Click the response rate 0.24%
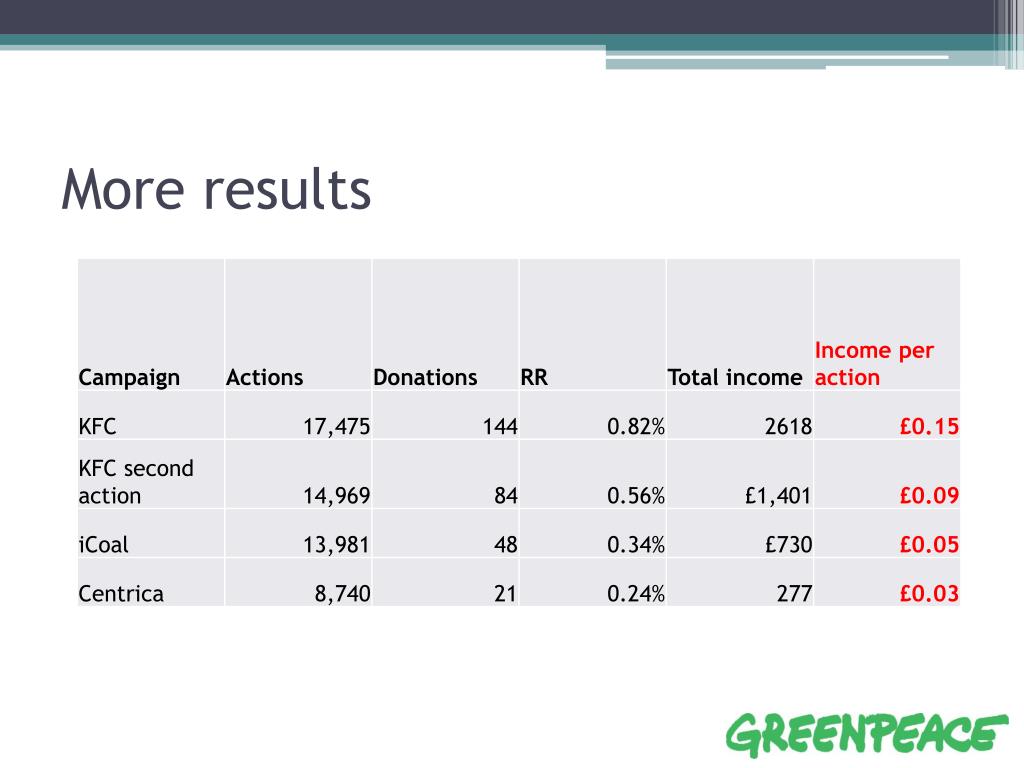Screen dimensions: 1024x768 click(635, 594)
